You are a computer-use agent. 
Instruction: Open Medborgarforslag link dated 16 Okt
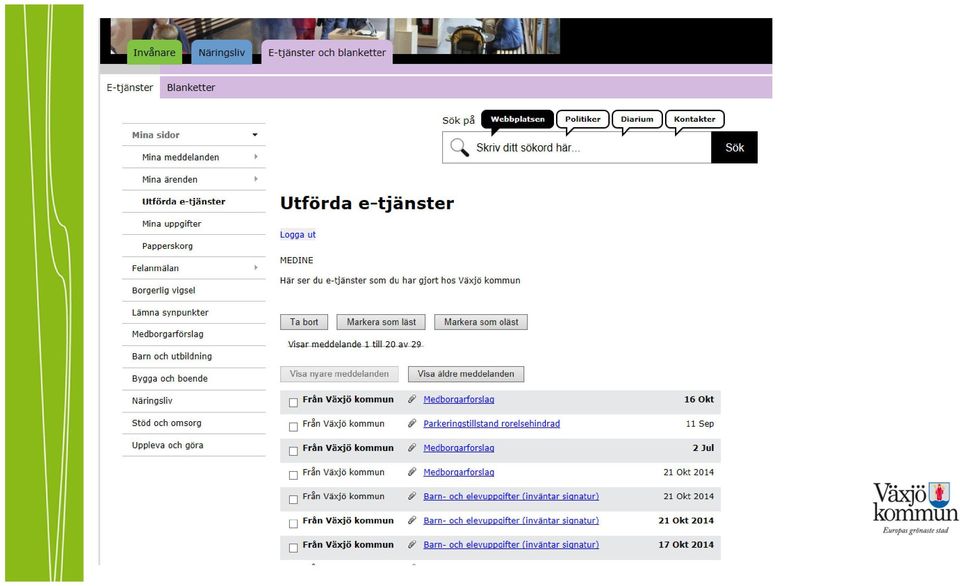(x=459, y=399)
